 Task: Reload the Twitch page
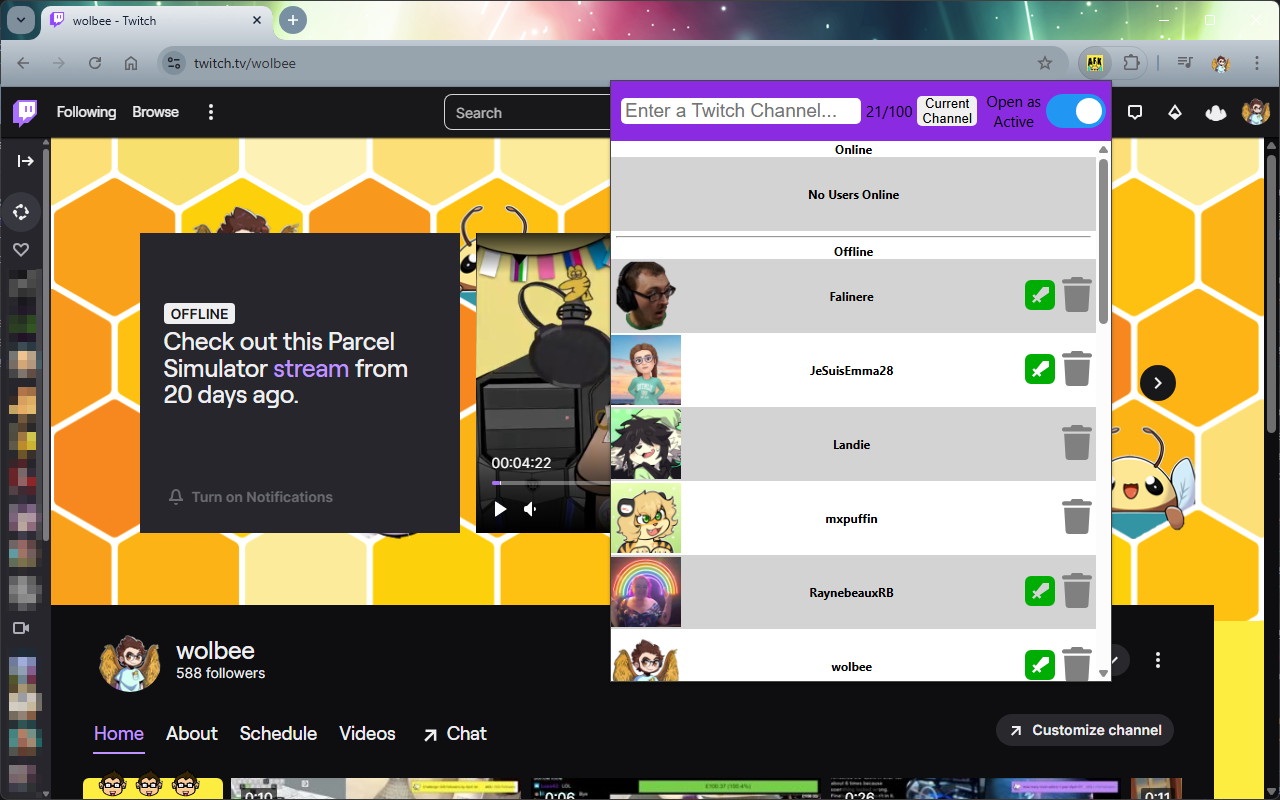coord(95,63)
